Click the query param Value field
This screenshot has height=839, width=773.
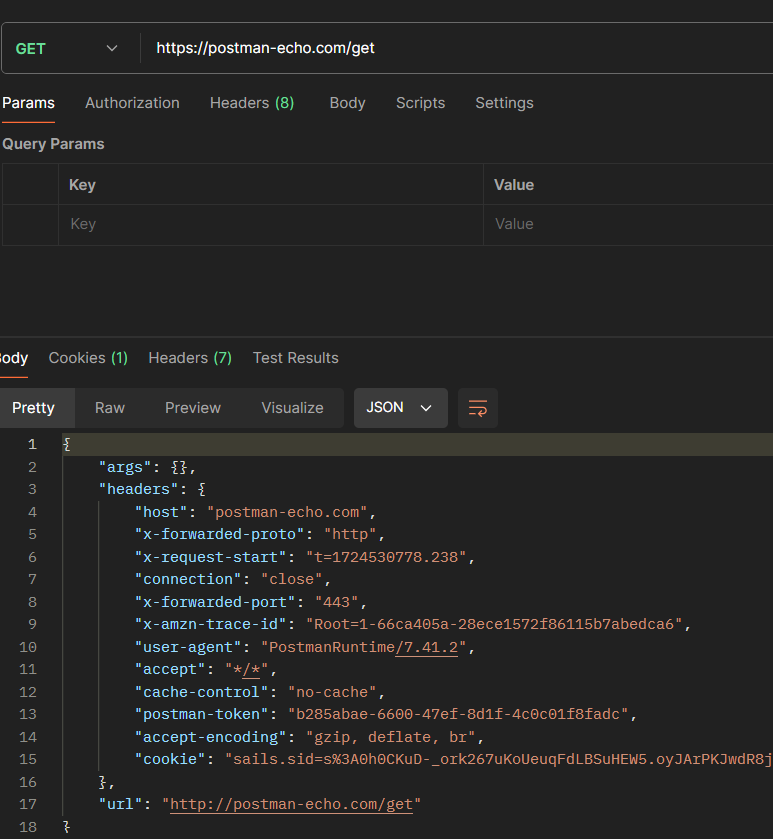(629, 224)
